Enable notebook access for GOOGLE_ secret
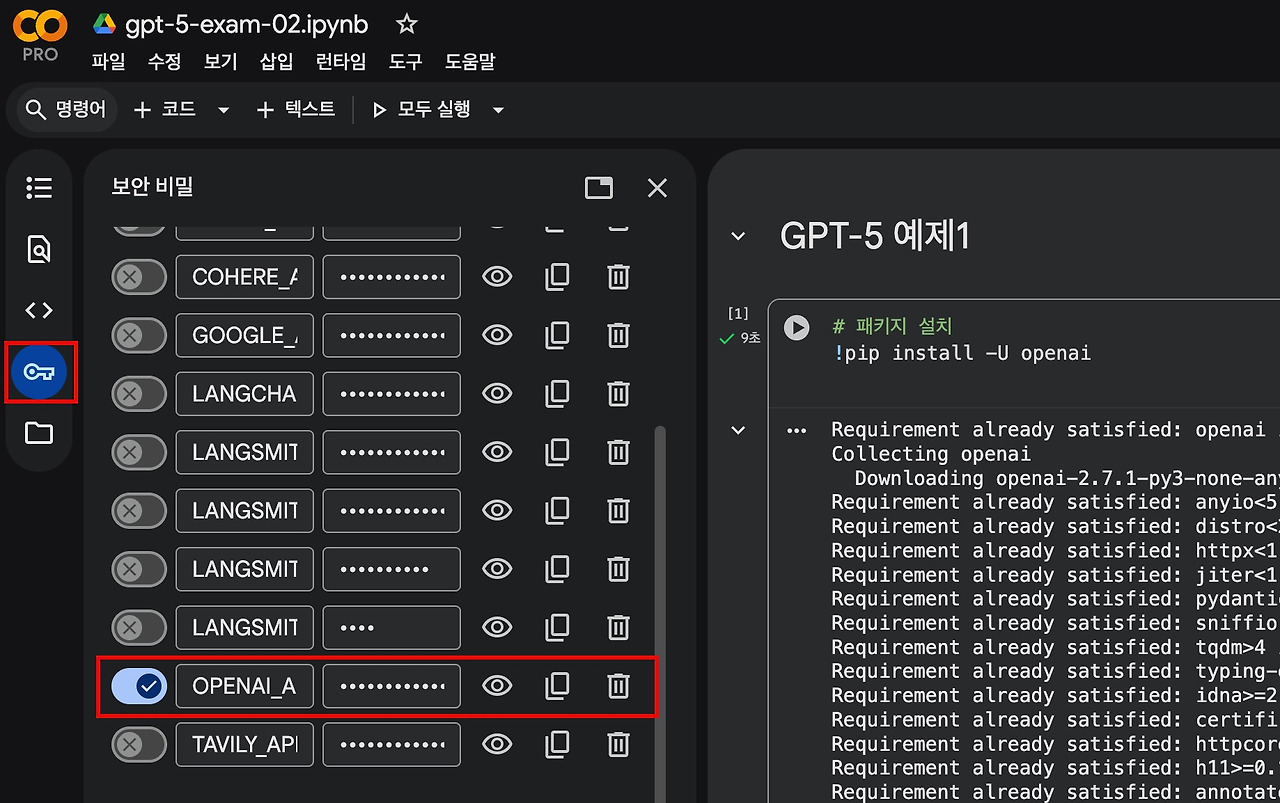The width and height of the screenshot is (1280, 803). 139,335
